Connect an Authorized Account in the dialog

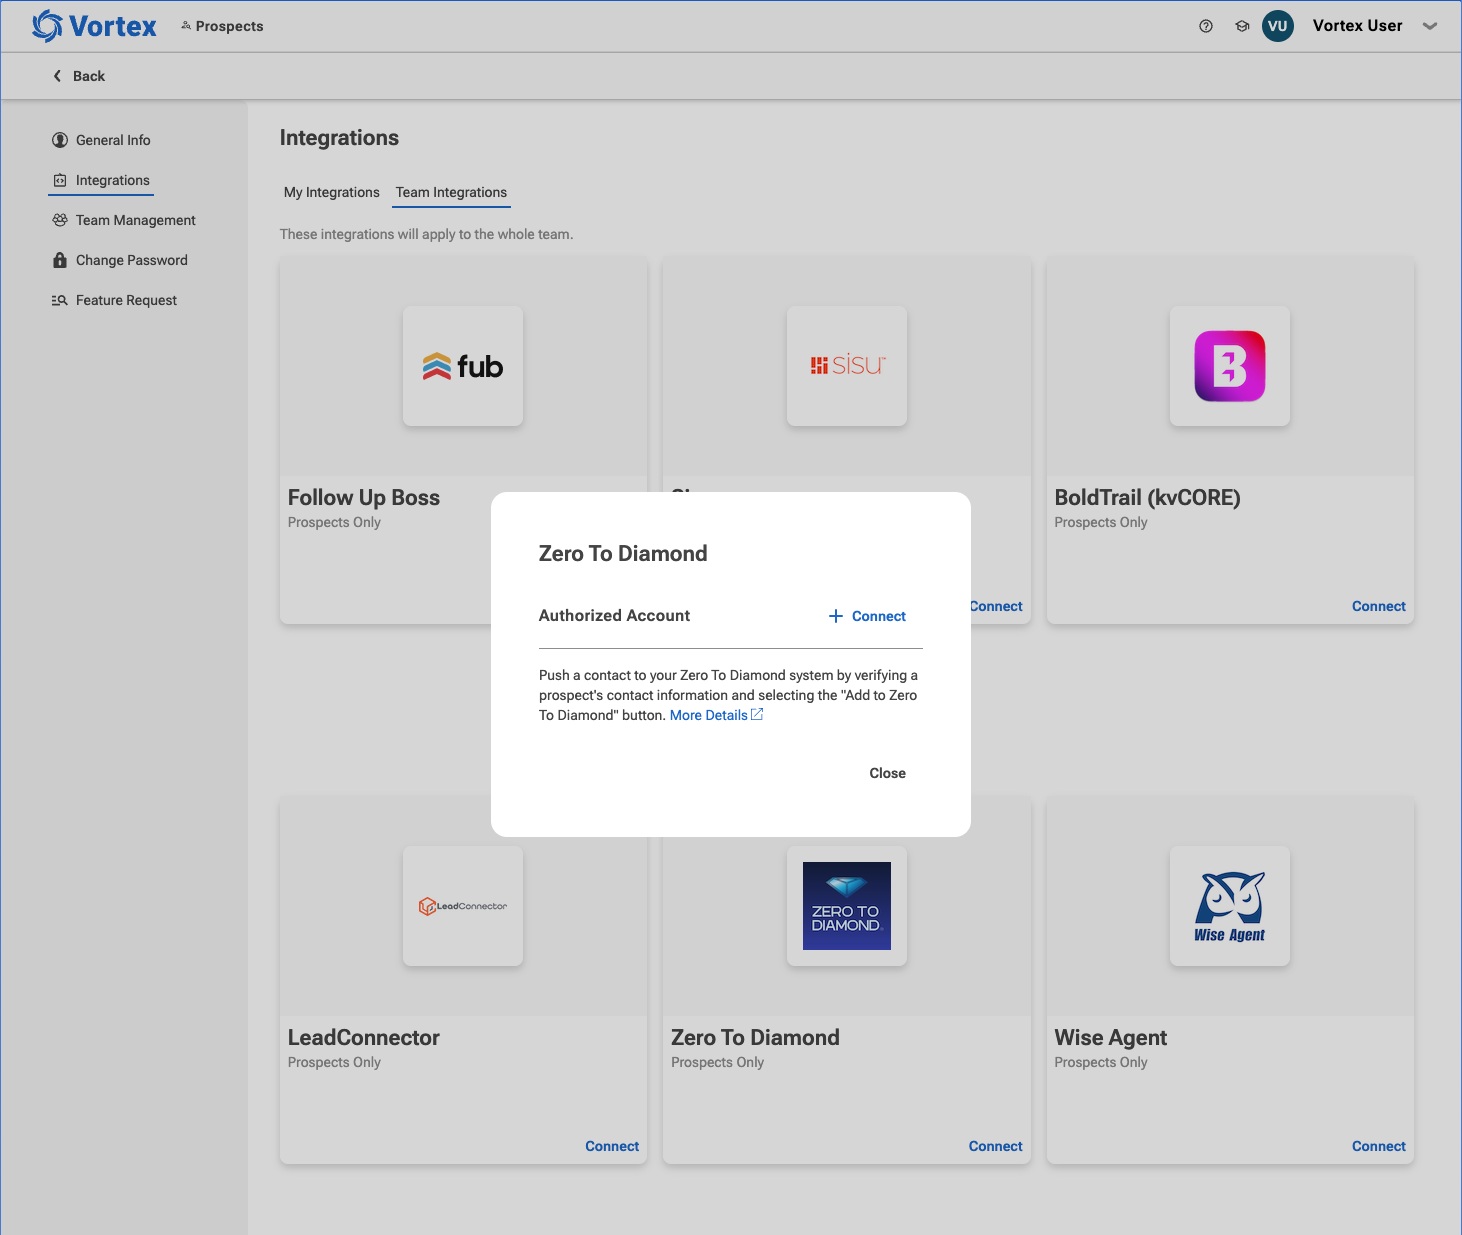click(x=867, y=616)
